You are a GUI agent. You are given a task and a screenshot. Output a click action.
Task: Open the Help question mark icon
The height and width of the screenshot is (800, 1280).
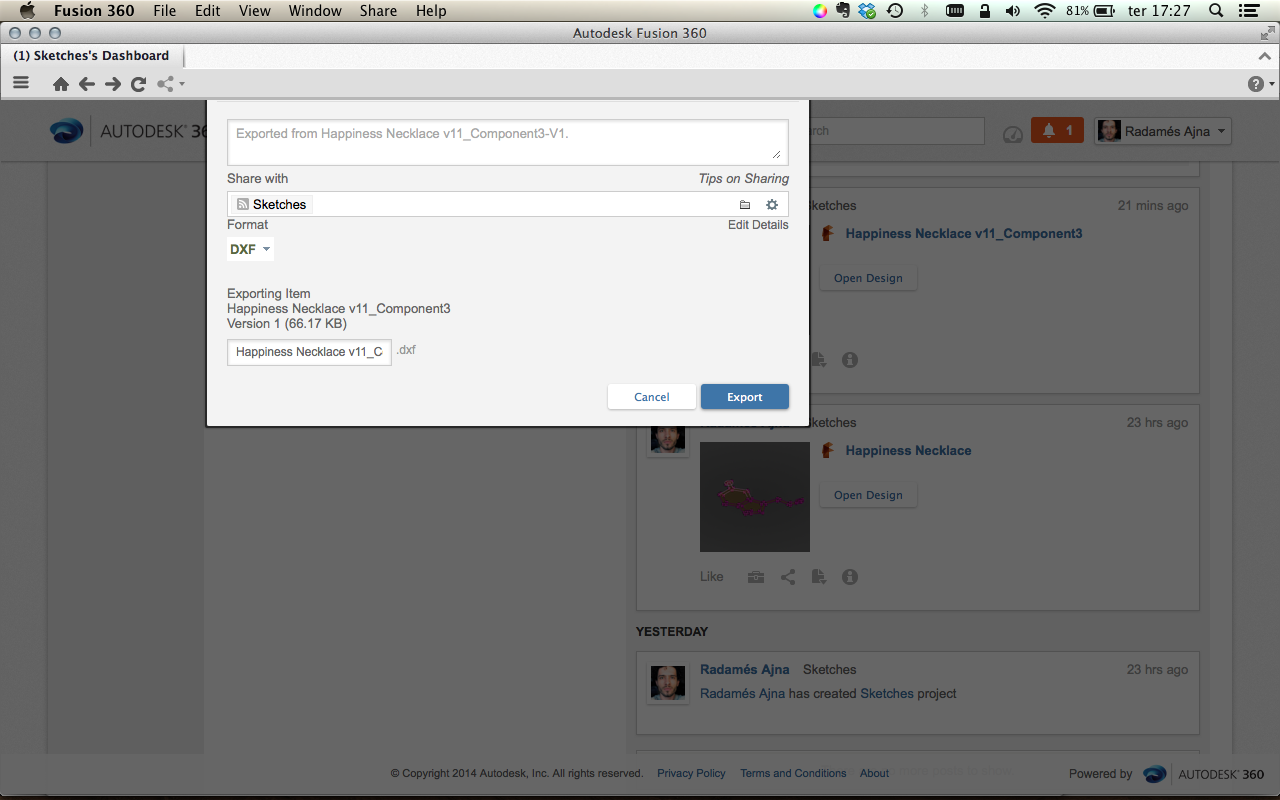click(1260, 85)
